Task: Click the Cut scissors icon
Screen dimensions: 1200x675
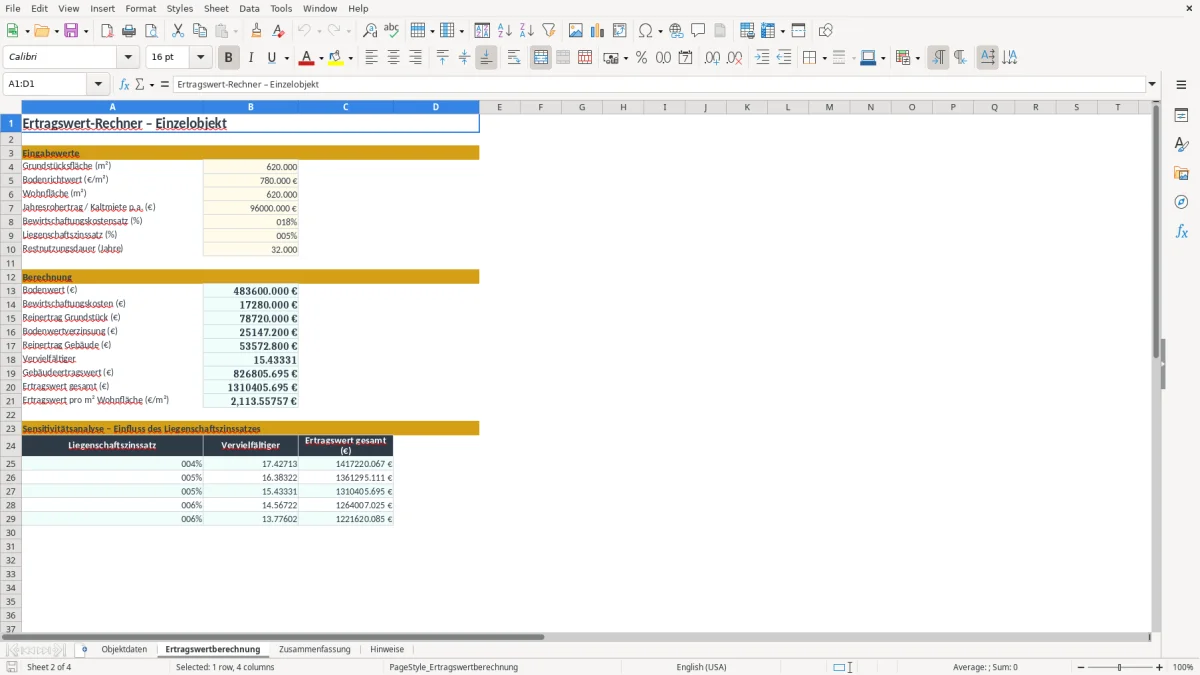Action: pyautogui.click(x=177, y=31)
